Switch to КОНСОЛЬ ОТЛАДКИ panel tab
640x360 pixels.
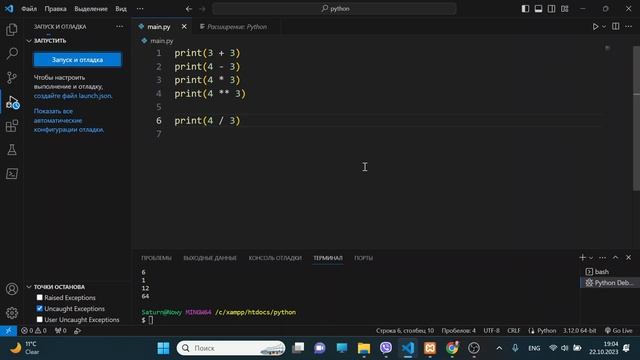tap(275, 258)
